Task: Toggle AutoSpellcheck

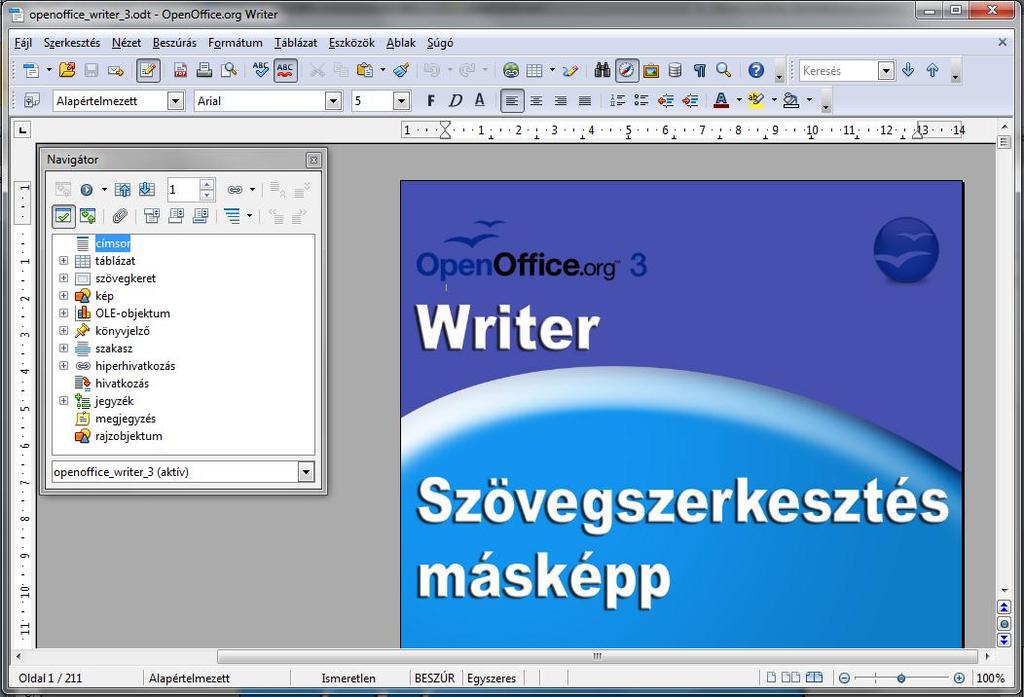Action: [x=285, y=70]
